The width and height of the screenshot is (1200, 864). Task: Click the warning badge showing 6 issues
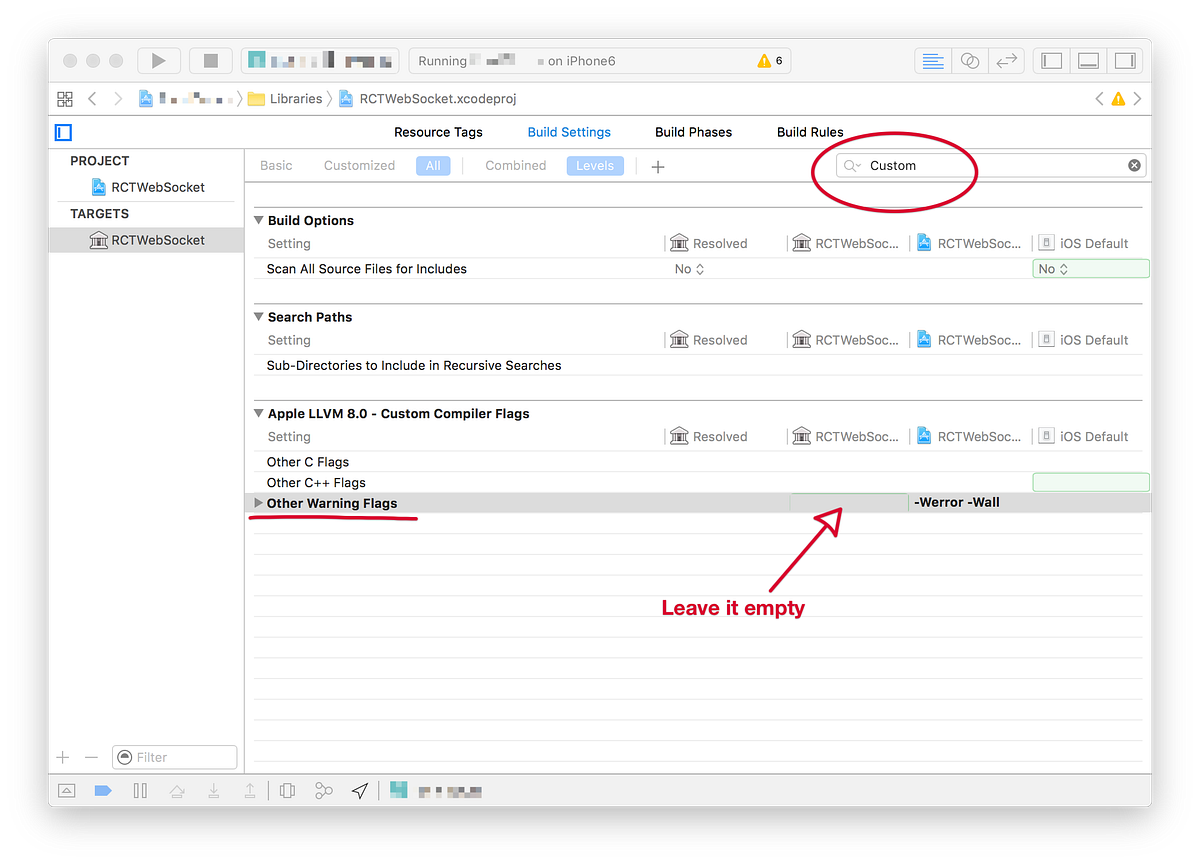coord(770,60)
